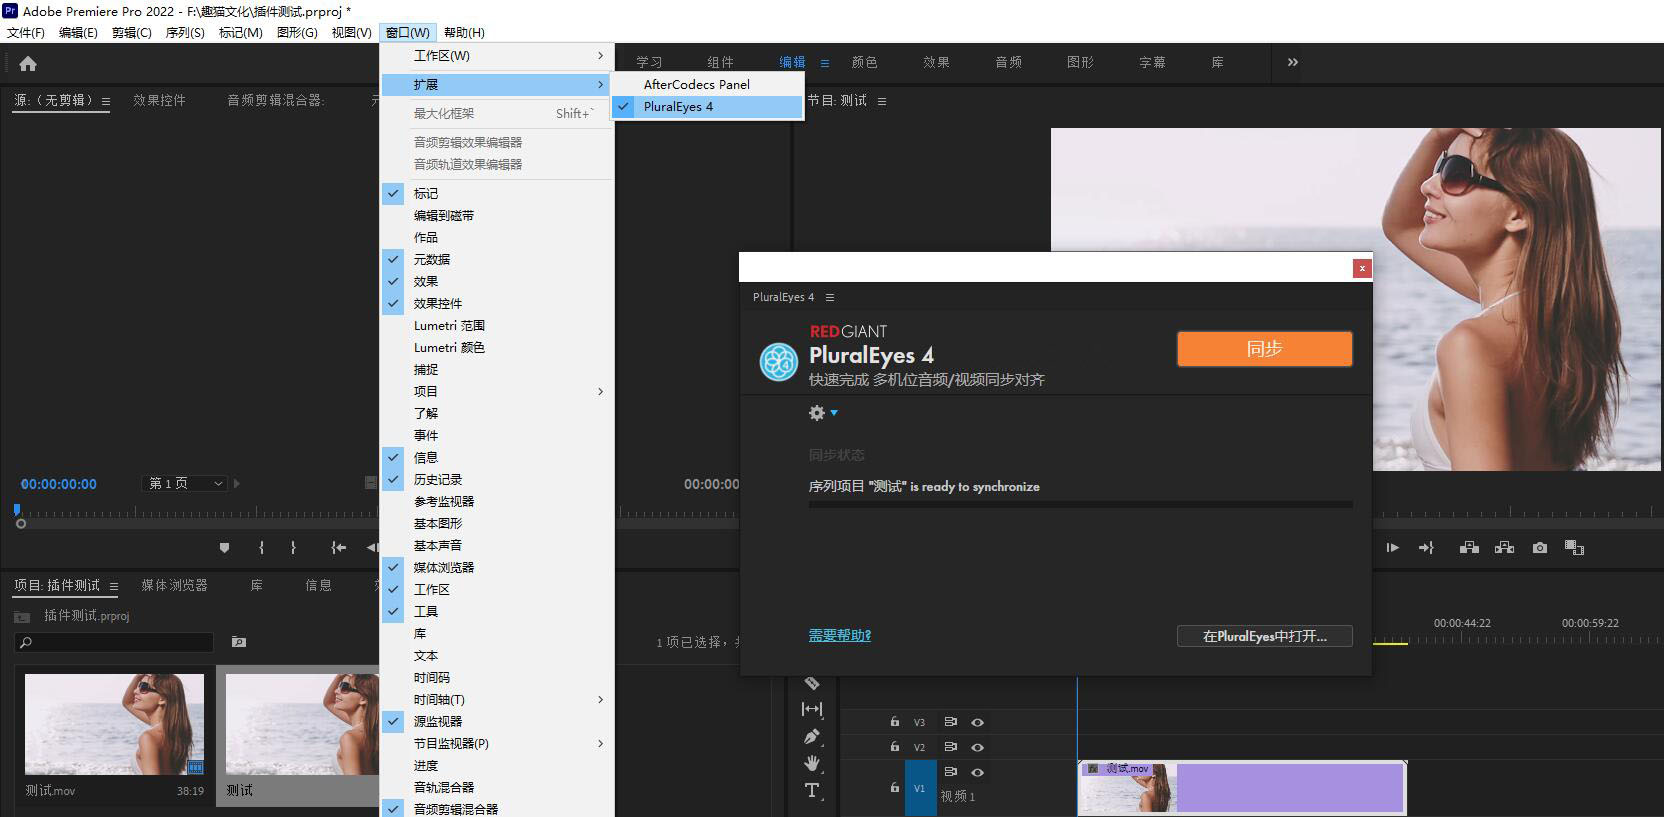
Task: Select the Type tool
Action: (812, 790)
